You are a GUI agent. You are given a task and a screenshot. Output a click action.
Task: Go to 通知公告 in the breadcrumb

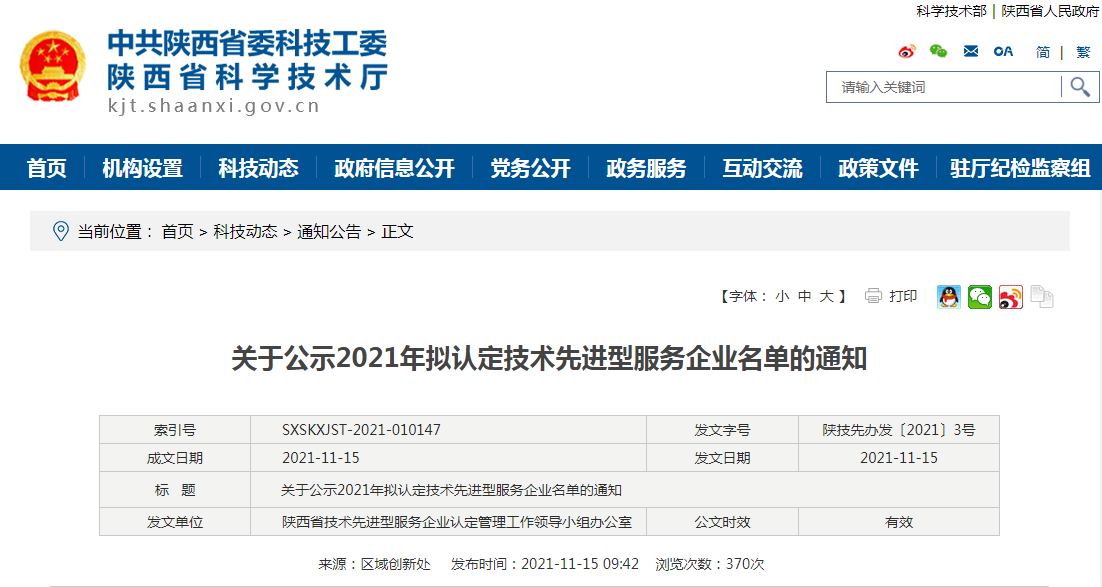[329, 232]
